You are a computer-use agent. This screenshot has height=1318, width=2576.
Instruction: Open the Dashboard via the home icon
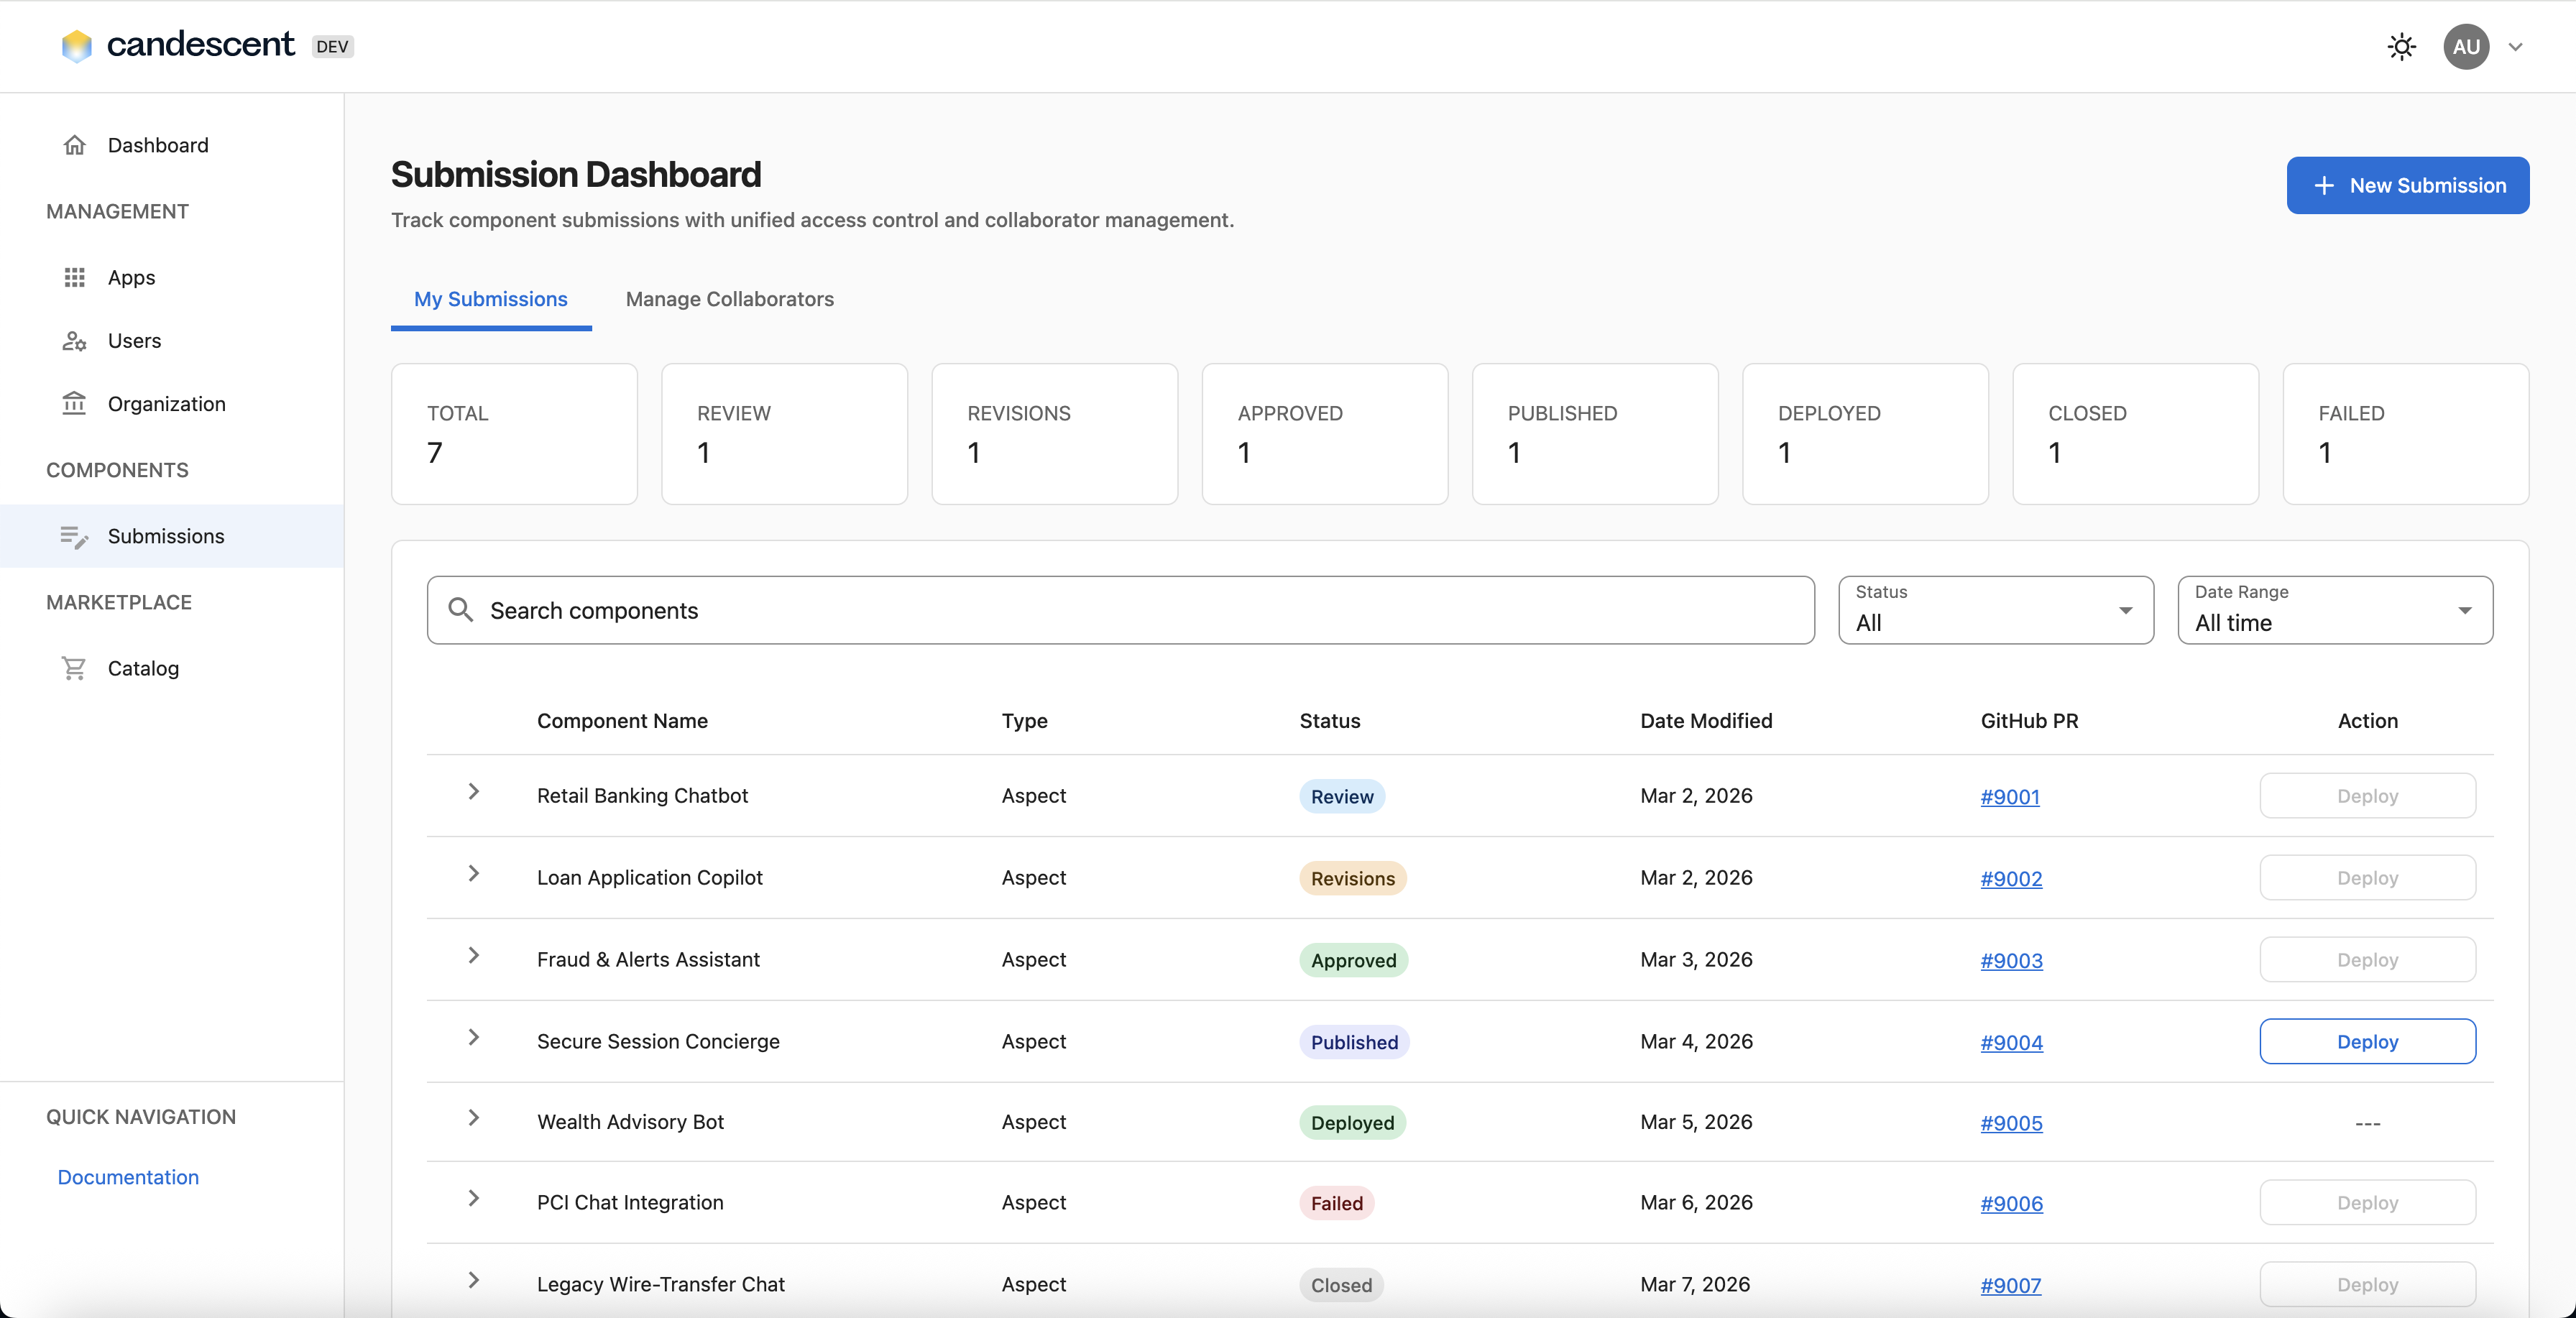[x=75, y=145]
